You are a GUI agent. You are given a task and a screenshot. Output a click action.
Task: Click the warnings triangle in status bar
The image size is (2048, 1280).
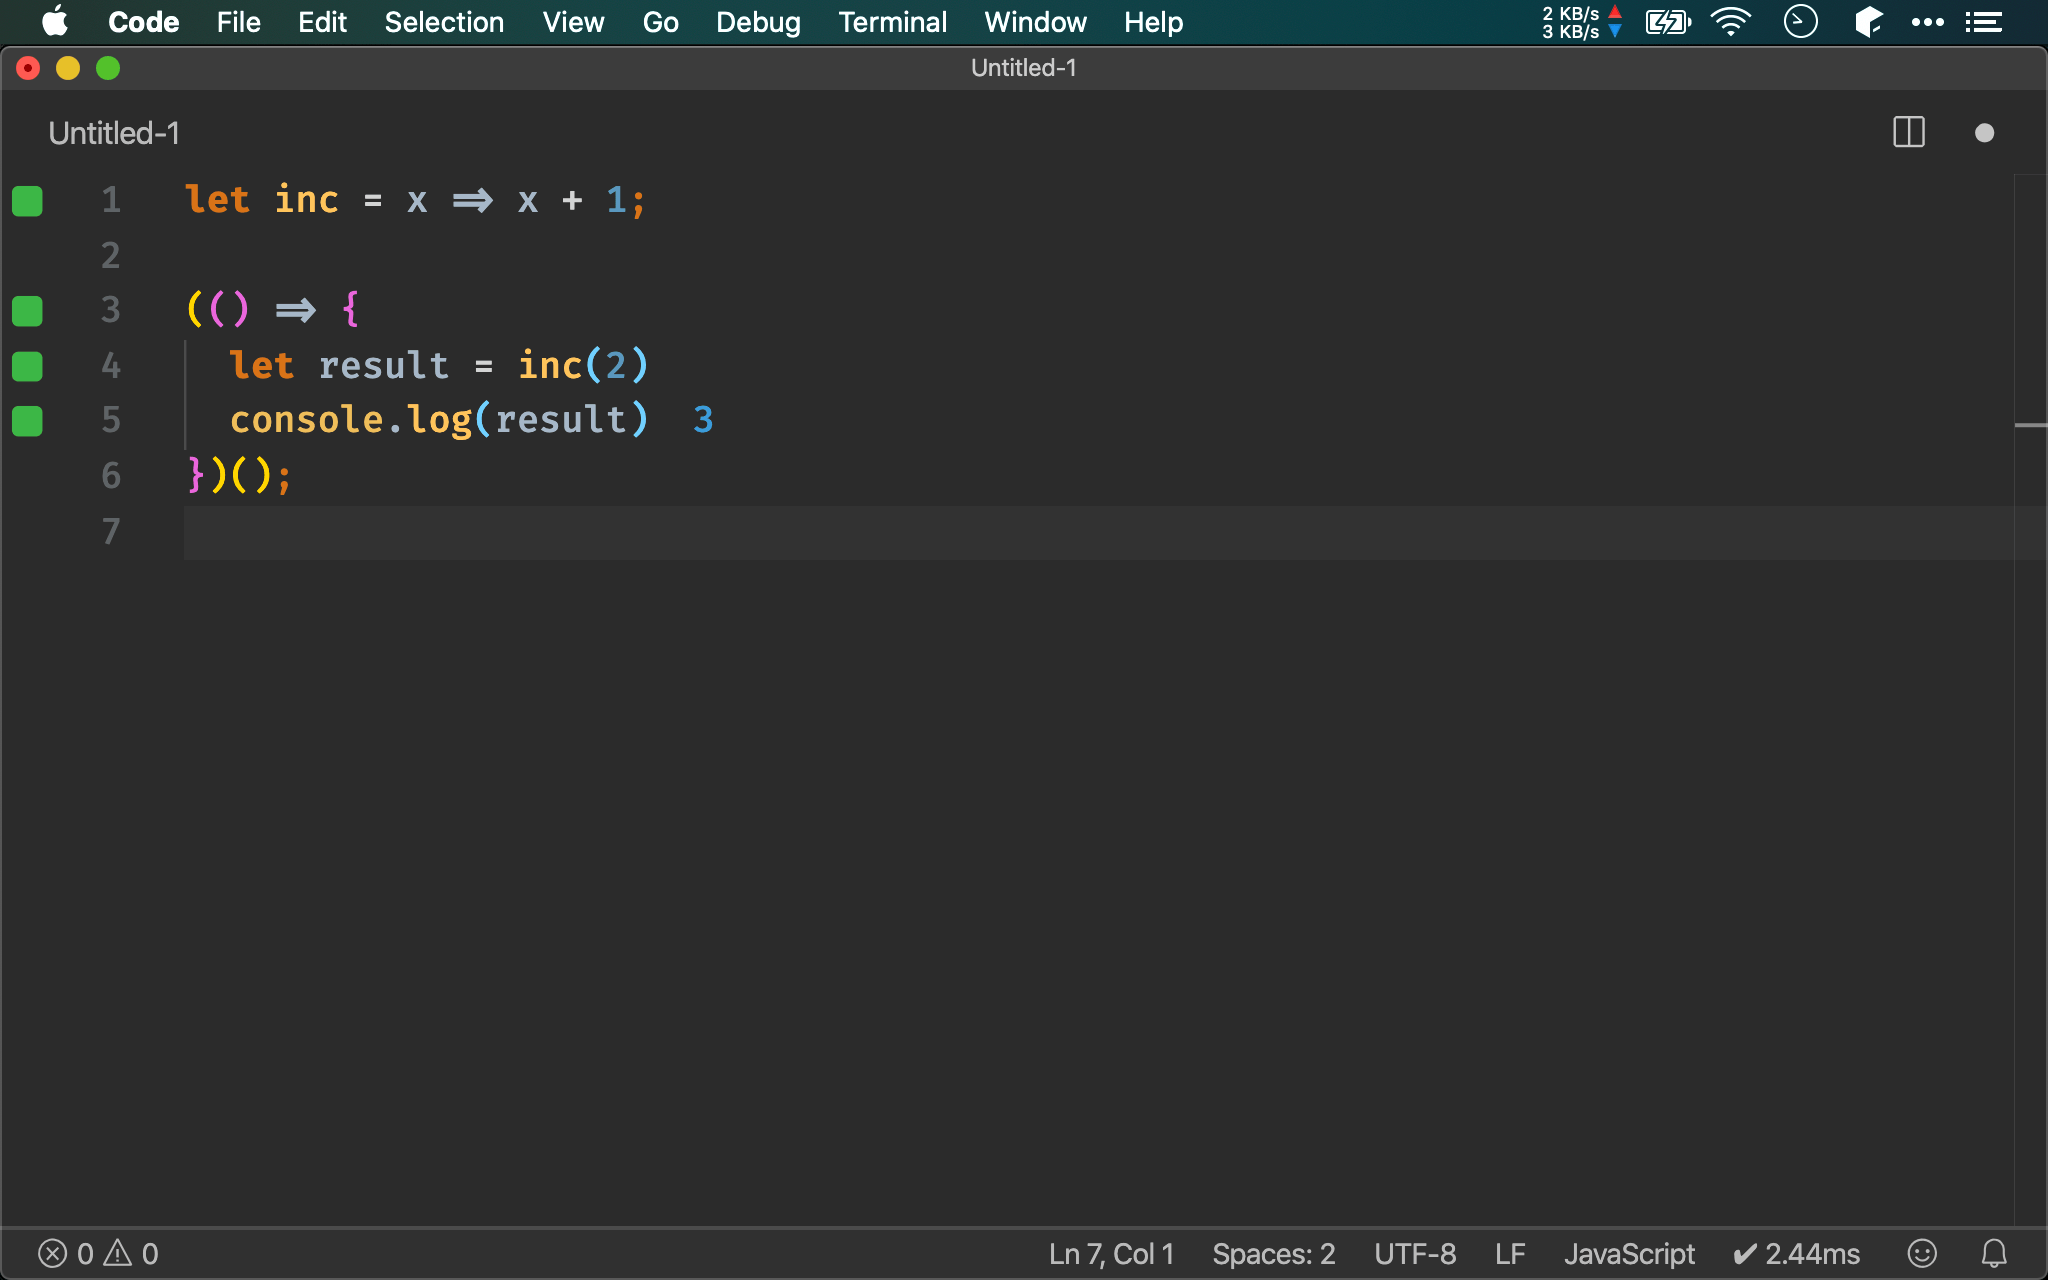(x=118, y=1253)
